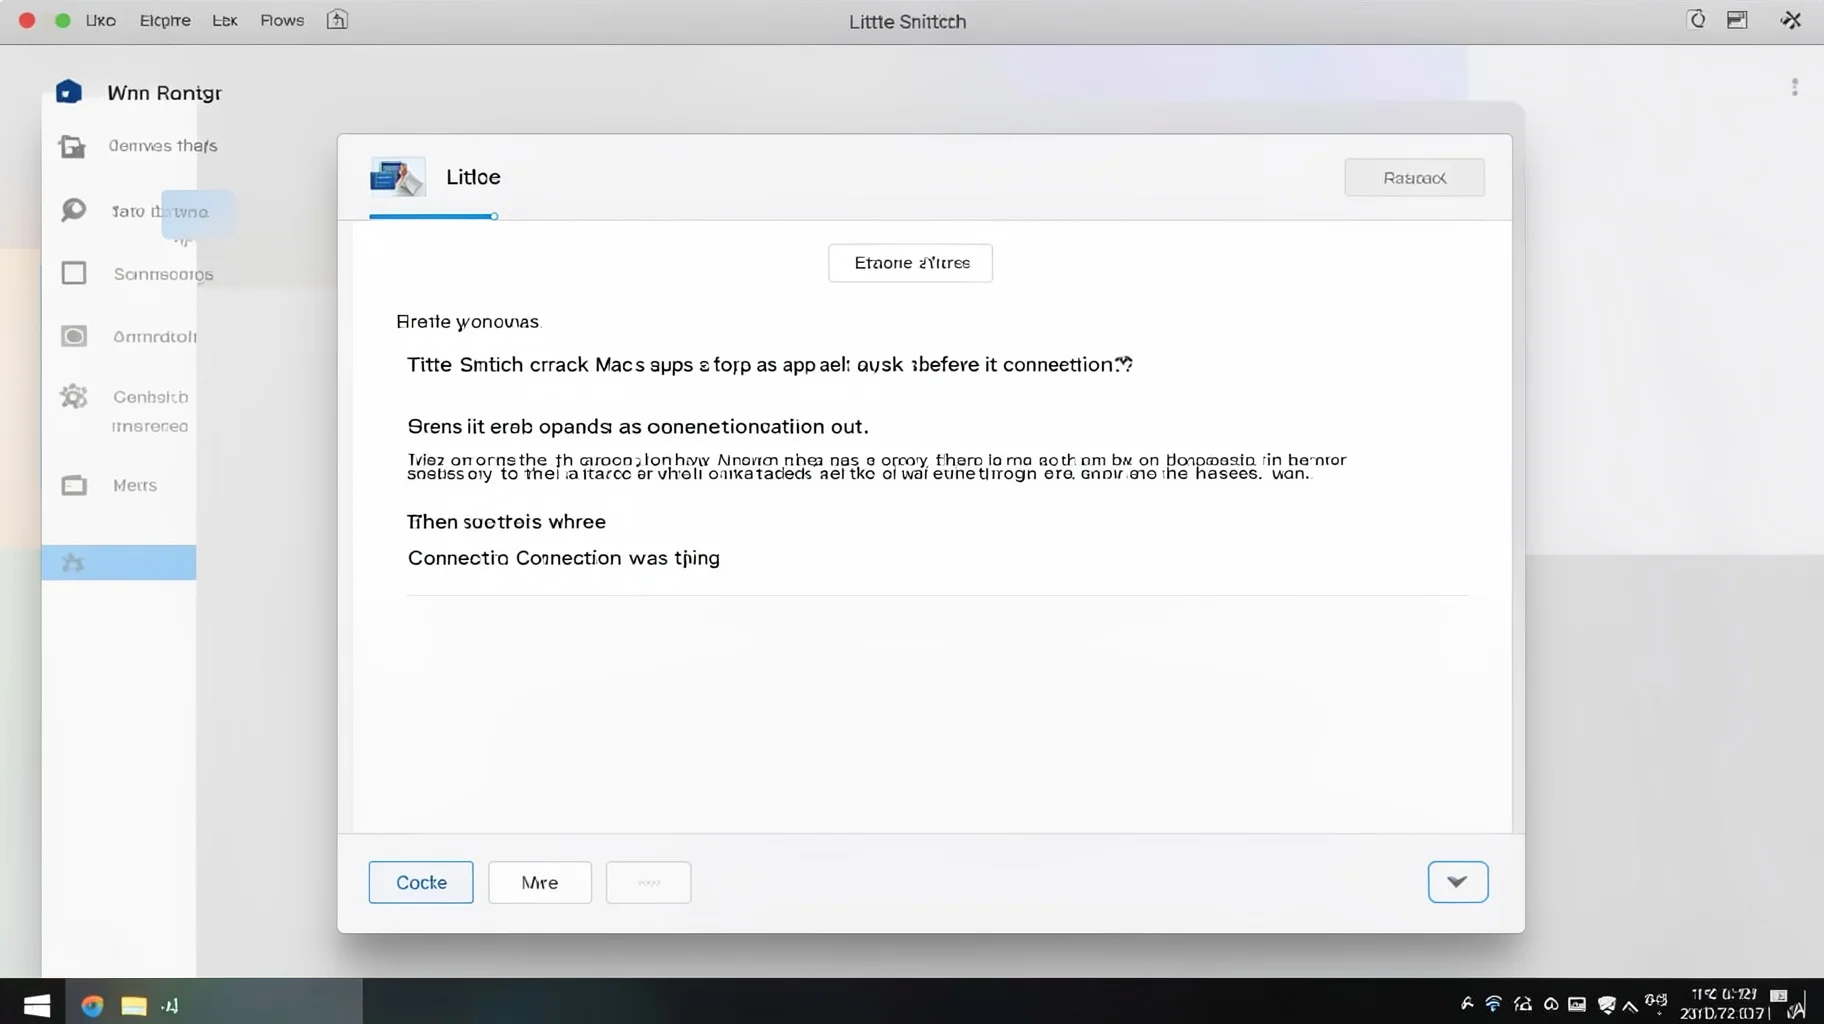Viewport: 1824px width, 1024px height.
Task: Click the first tray icon left of Wi-Fi
Action: [1467, 1004]
